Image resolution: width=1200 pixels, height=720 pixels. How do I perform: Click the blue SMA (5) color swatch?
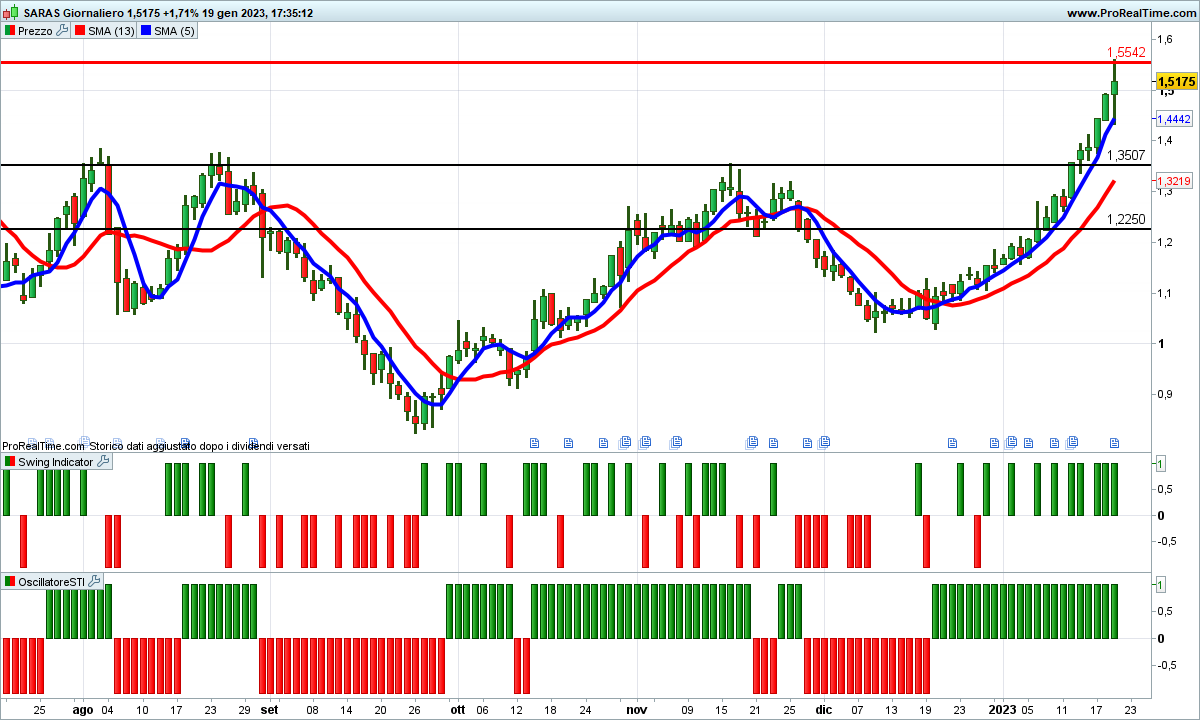pyautogui.click(x=145, y=31)
